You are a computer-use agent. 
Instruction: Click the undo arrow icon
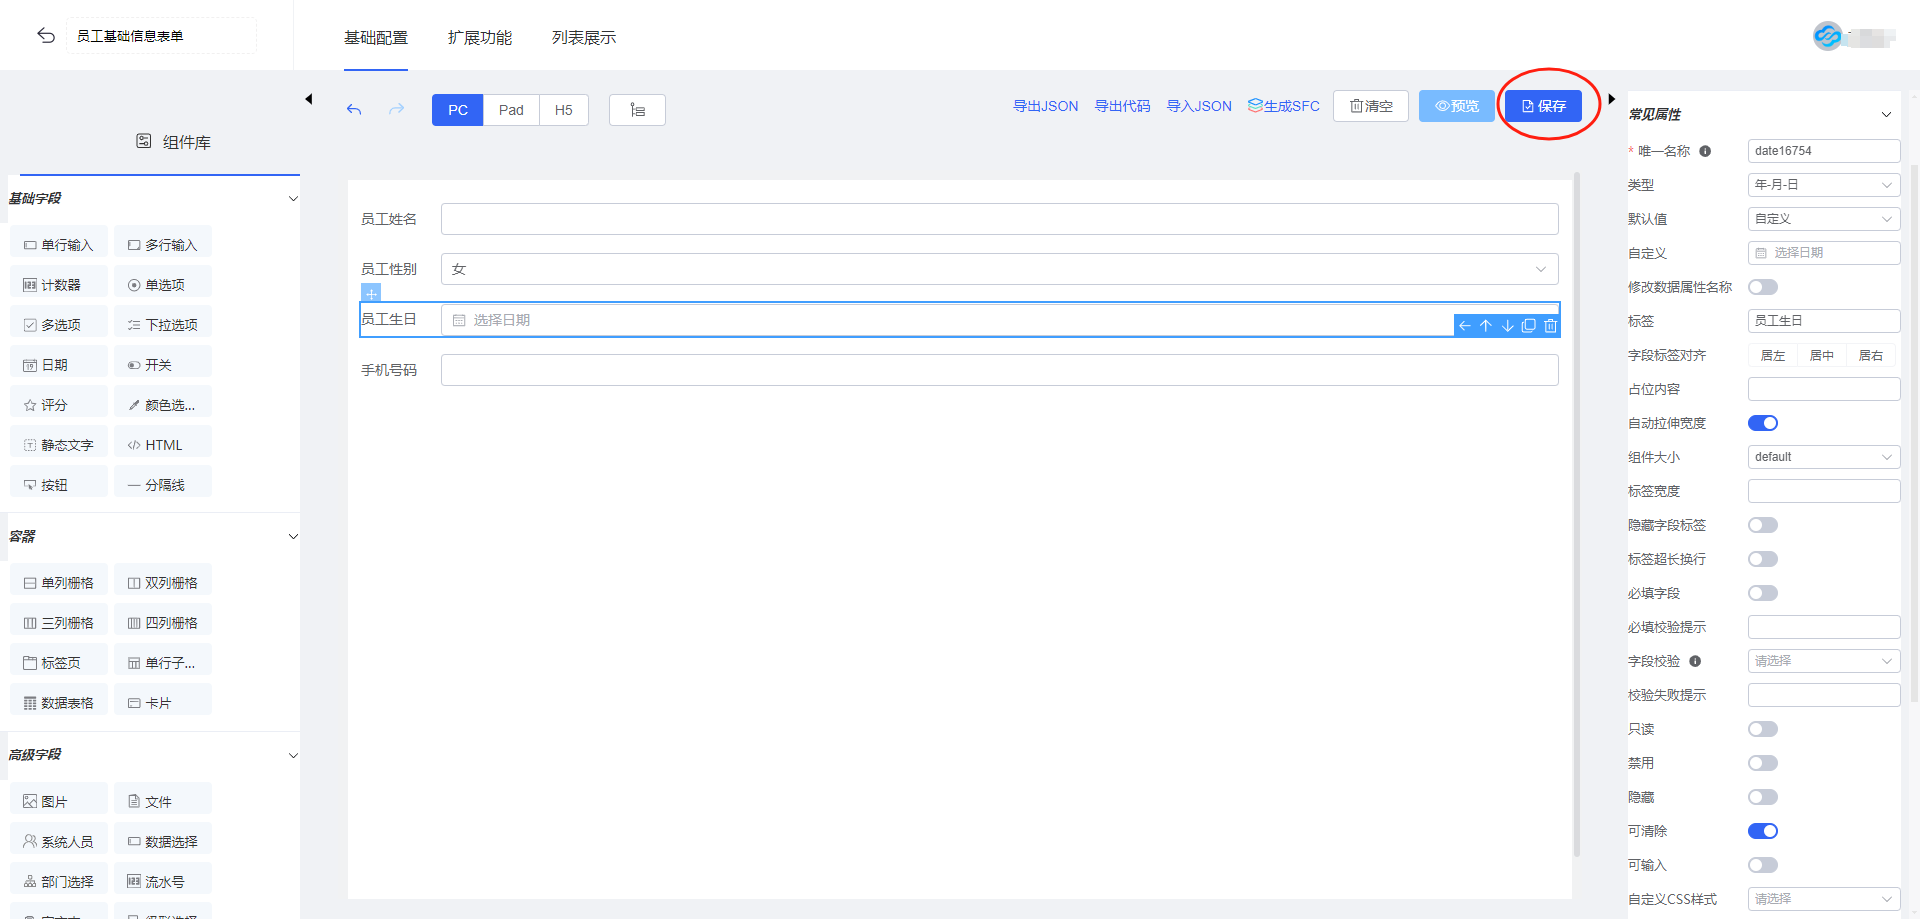point(354,110)
